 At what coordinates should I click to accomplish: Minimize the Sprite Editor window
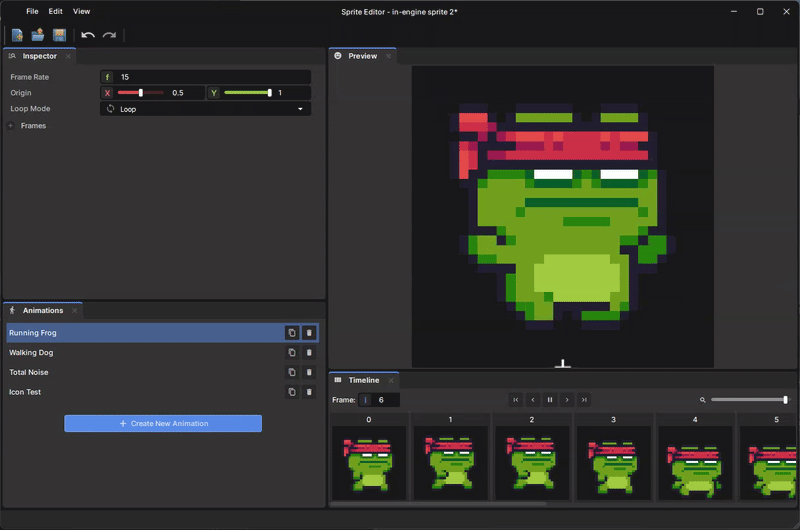coord(734,11)
